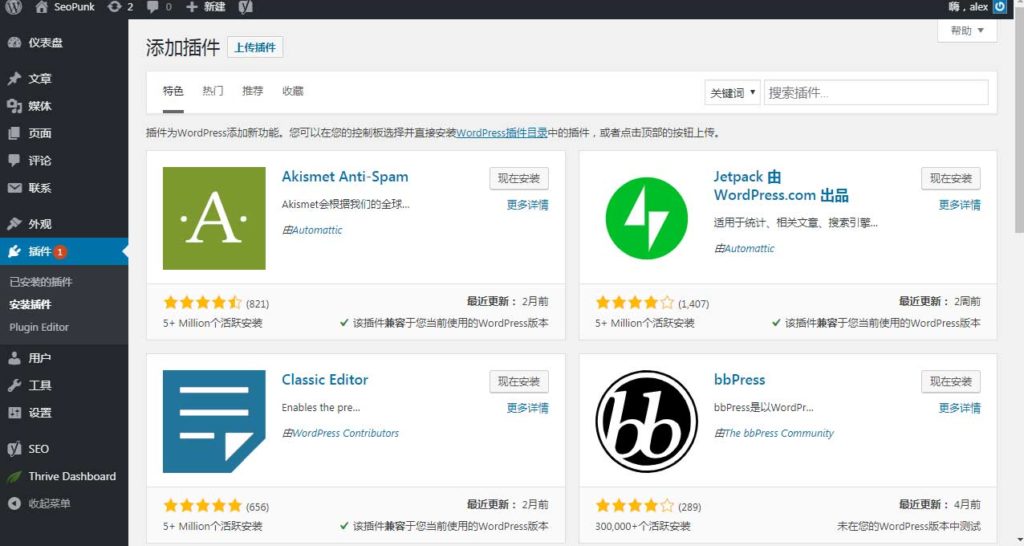Click the Yoast SEO icon in admin bar
Screen dimensions: 1024x546
click(245, 7)
